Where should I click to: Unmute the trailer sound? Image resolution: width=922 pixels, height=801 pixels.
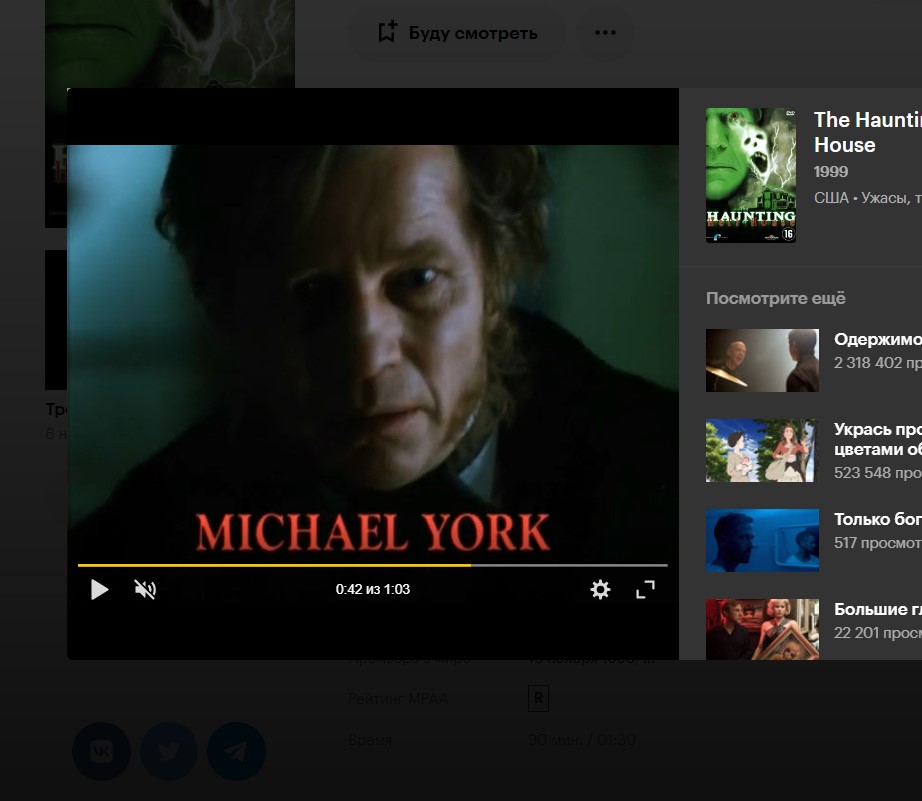145,589
